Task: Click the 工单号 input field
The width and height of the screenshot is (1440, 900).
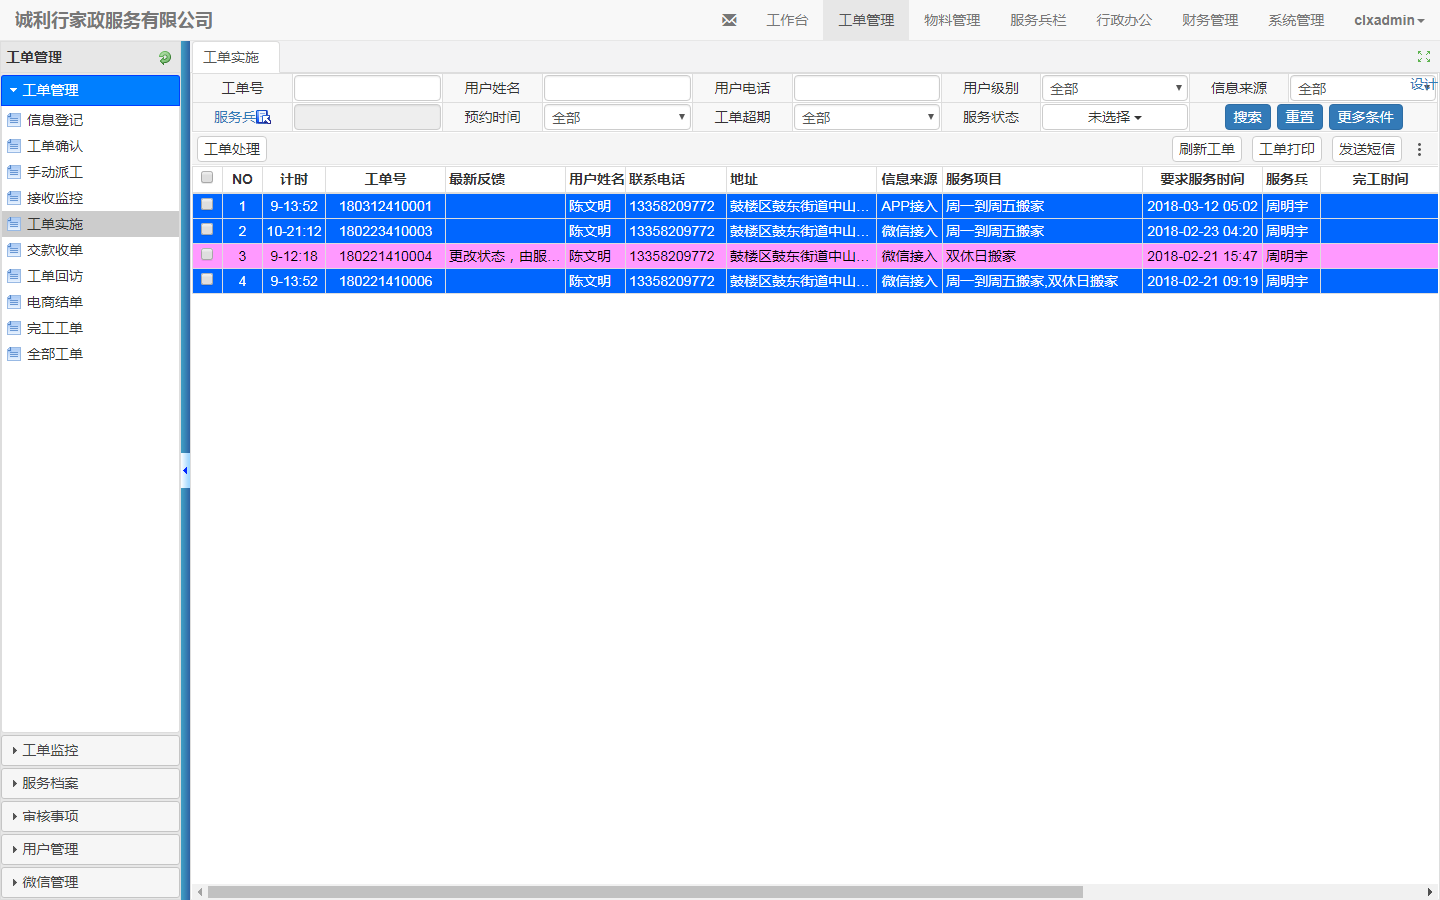Action: (x=367, y=89)
